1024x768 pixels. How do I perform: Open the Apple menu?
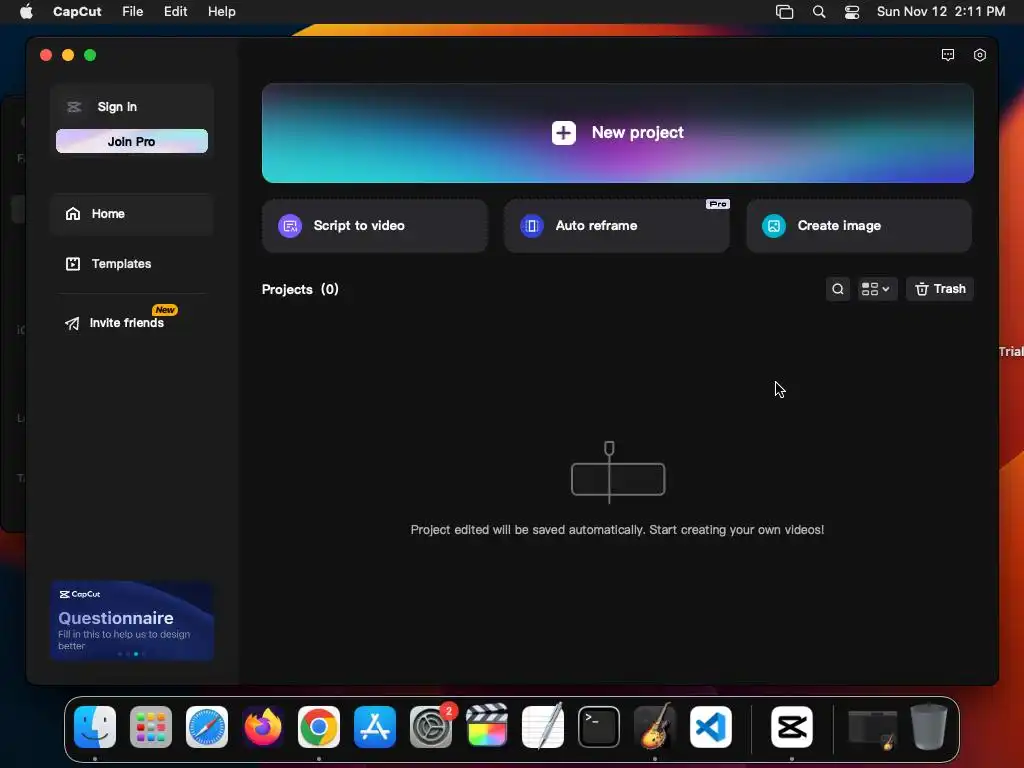[26, 12]
